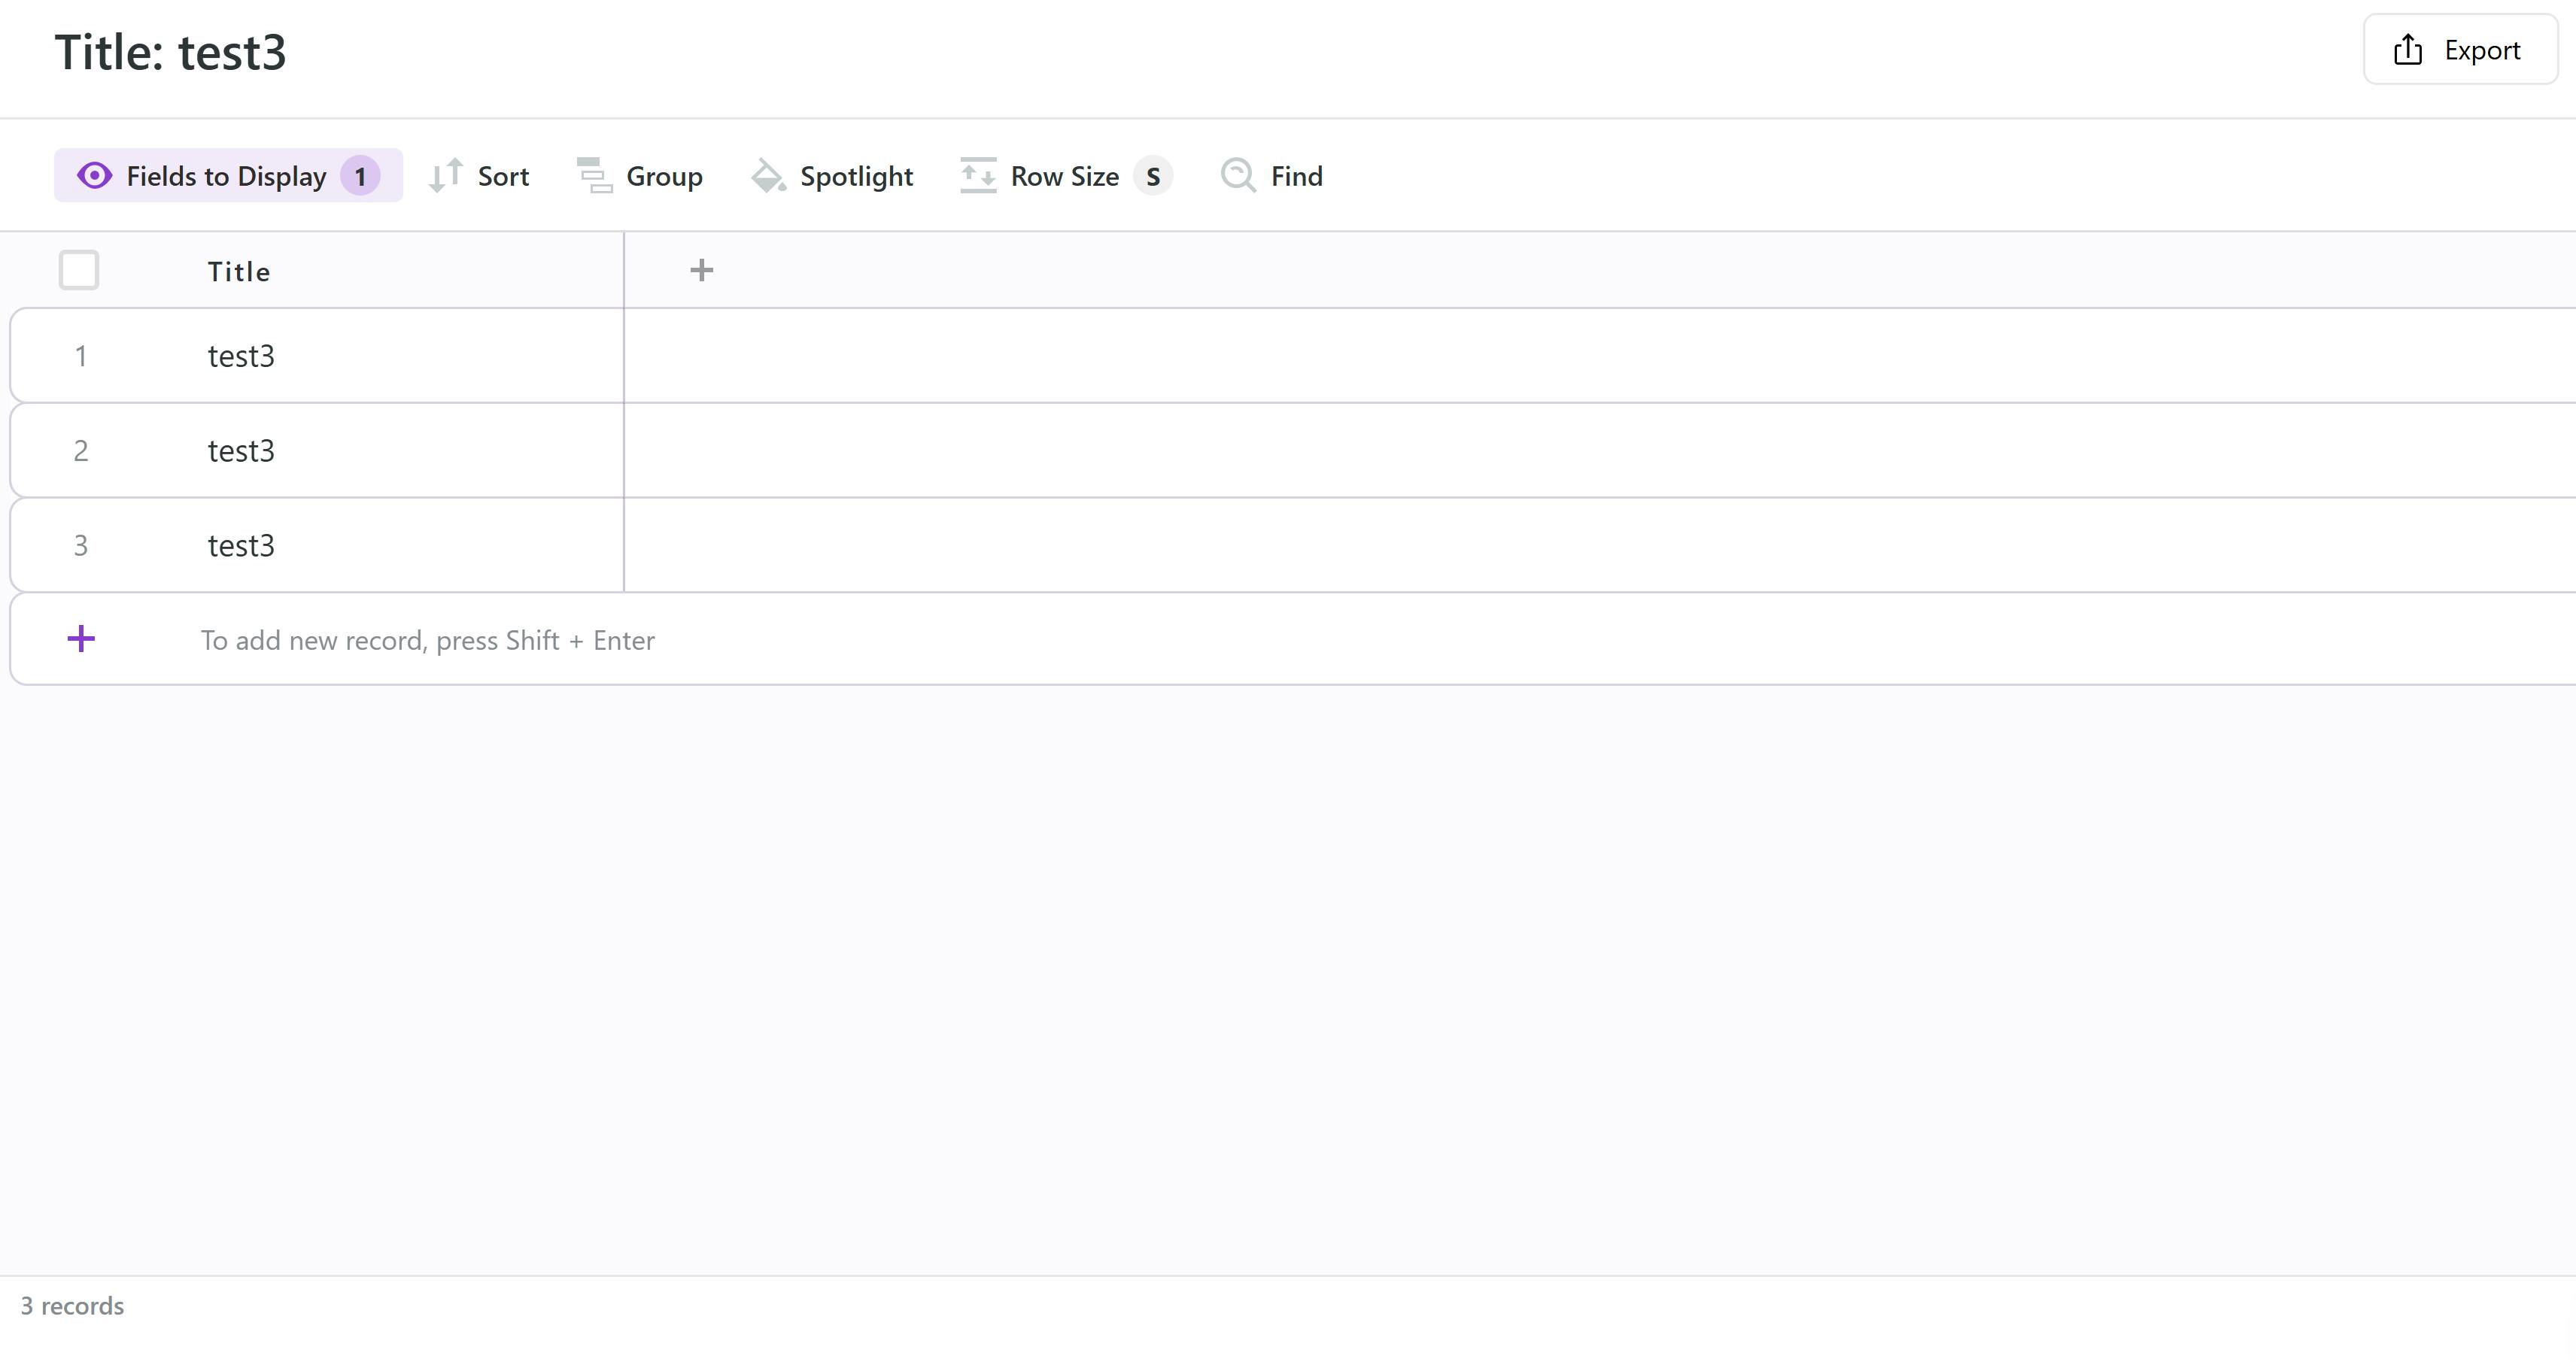This screenshot has height=1362, width=2576.
Task: Select row 1 number cell
Action: (81, 356)
